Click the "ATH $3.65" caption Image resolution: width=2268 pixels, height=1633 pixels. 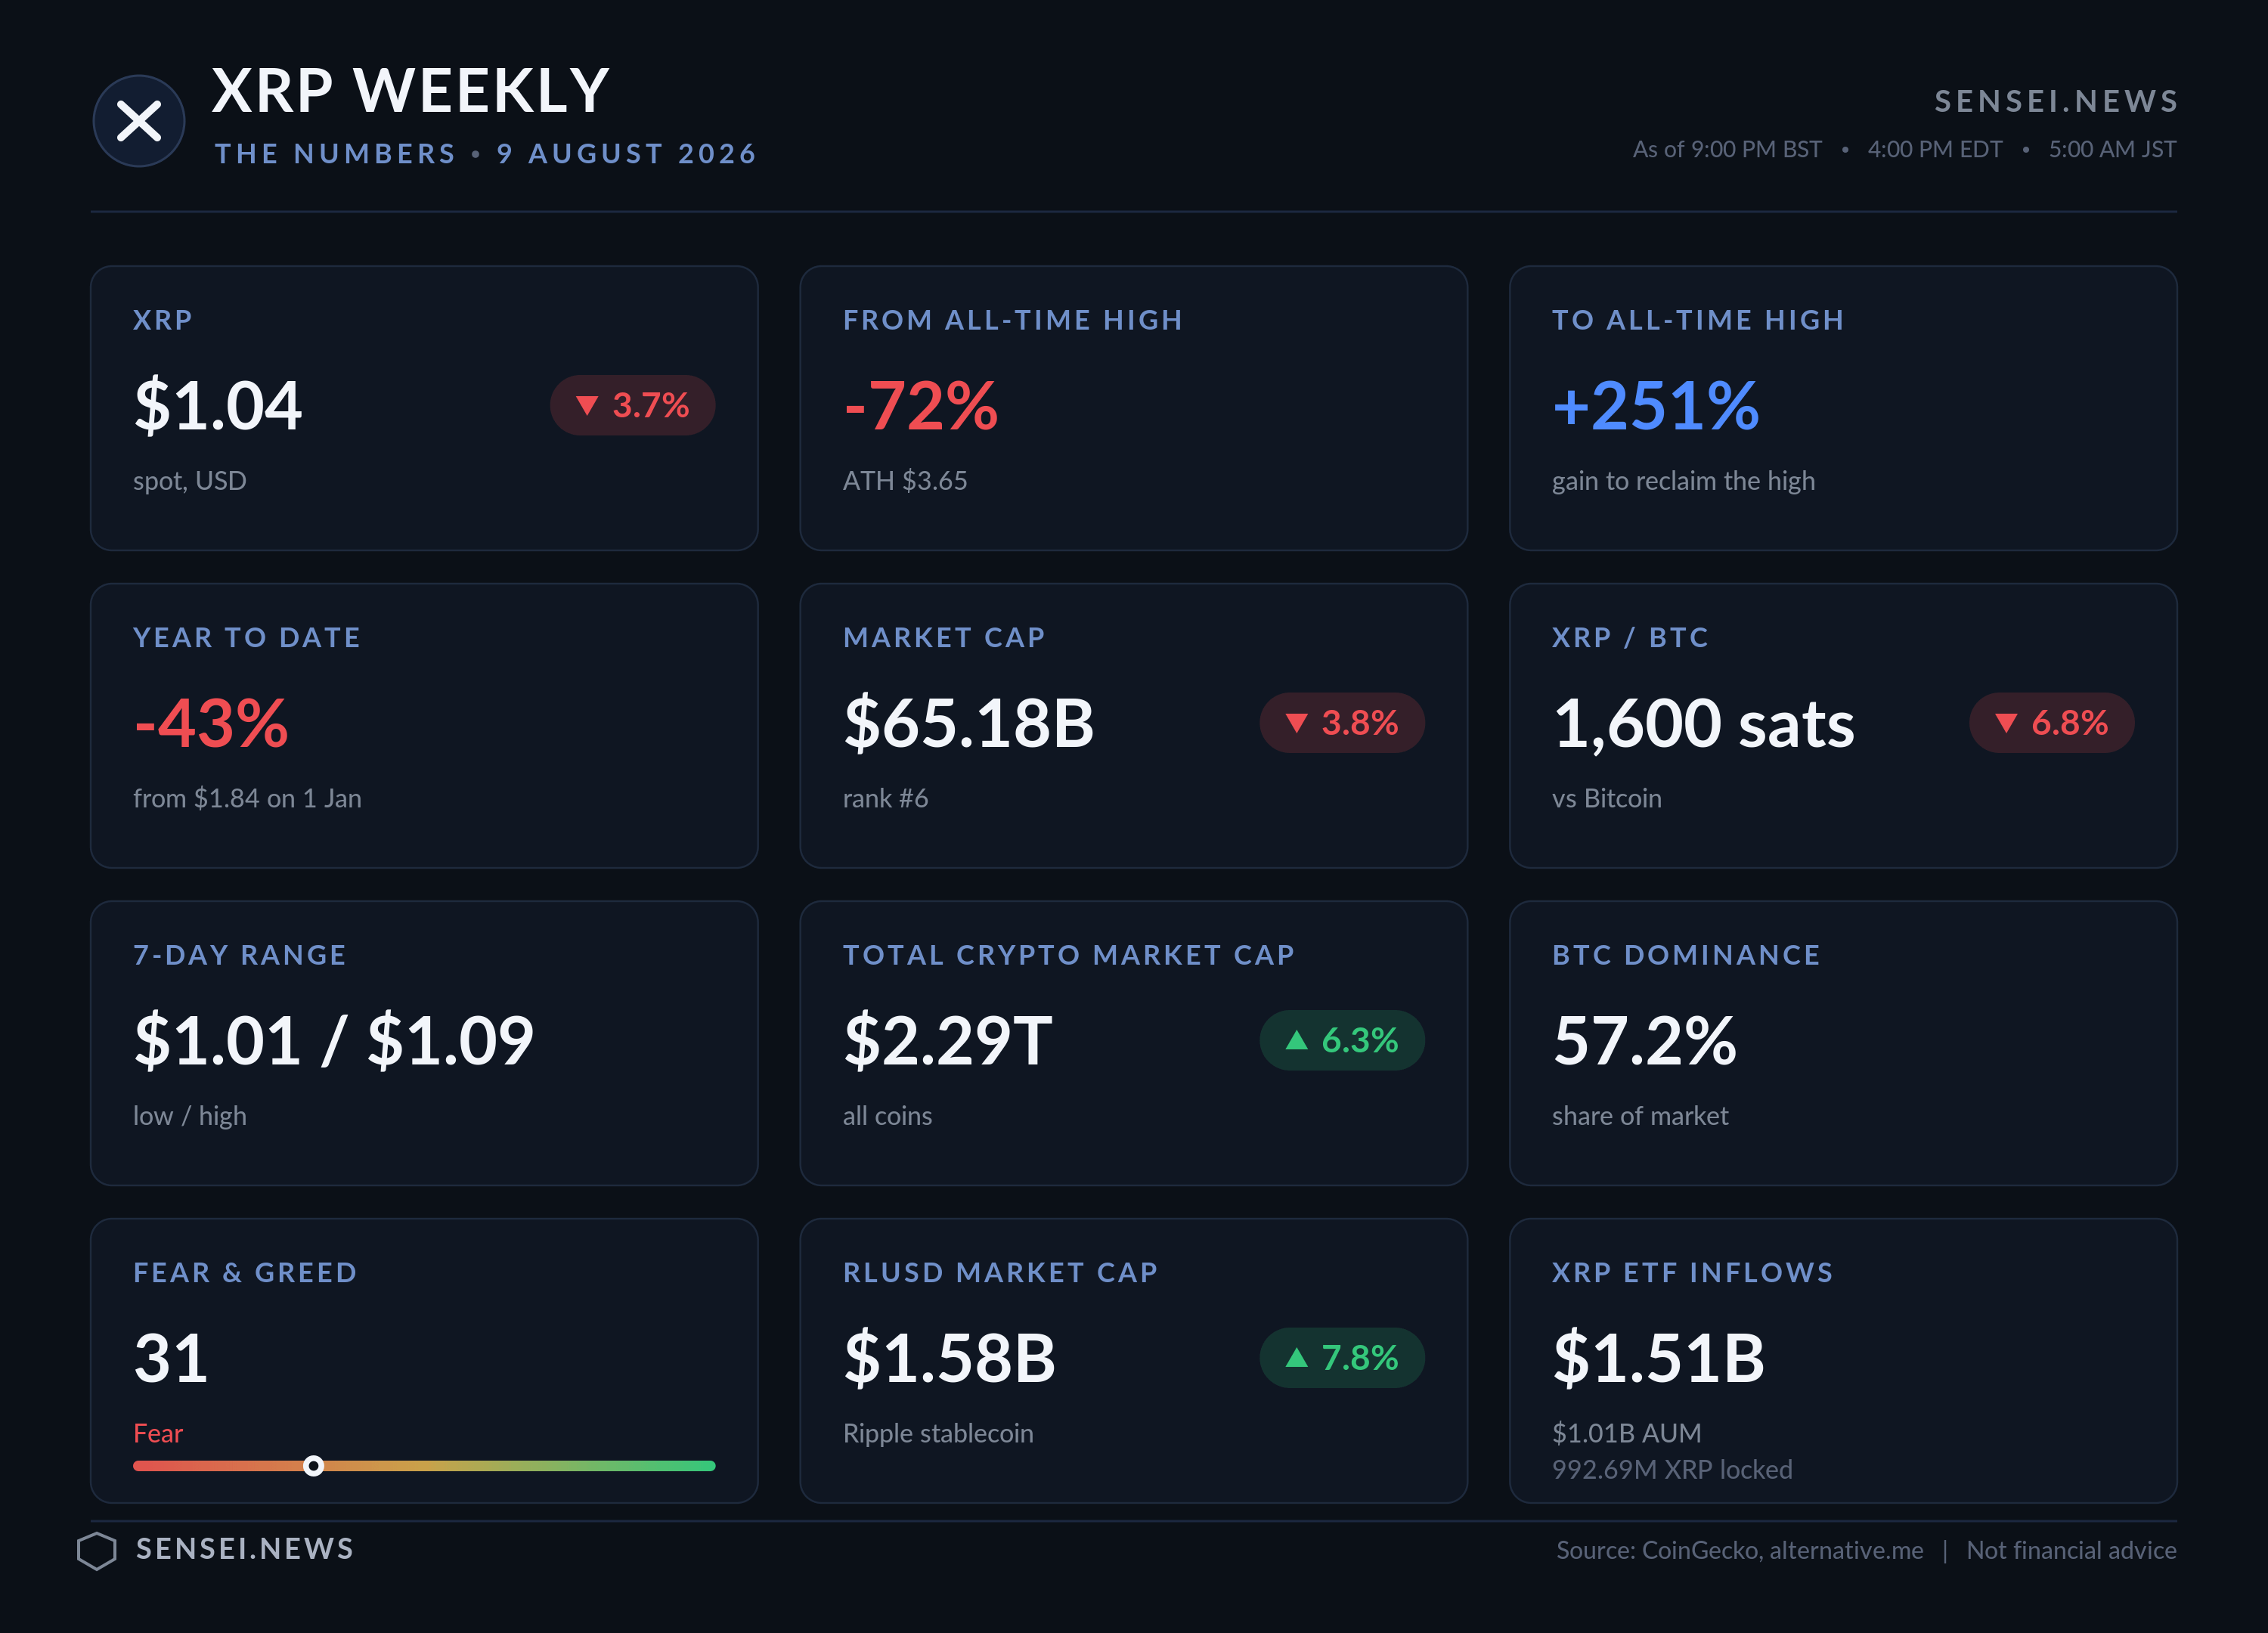(x=905, y=481)
